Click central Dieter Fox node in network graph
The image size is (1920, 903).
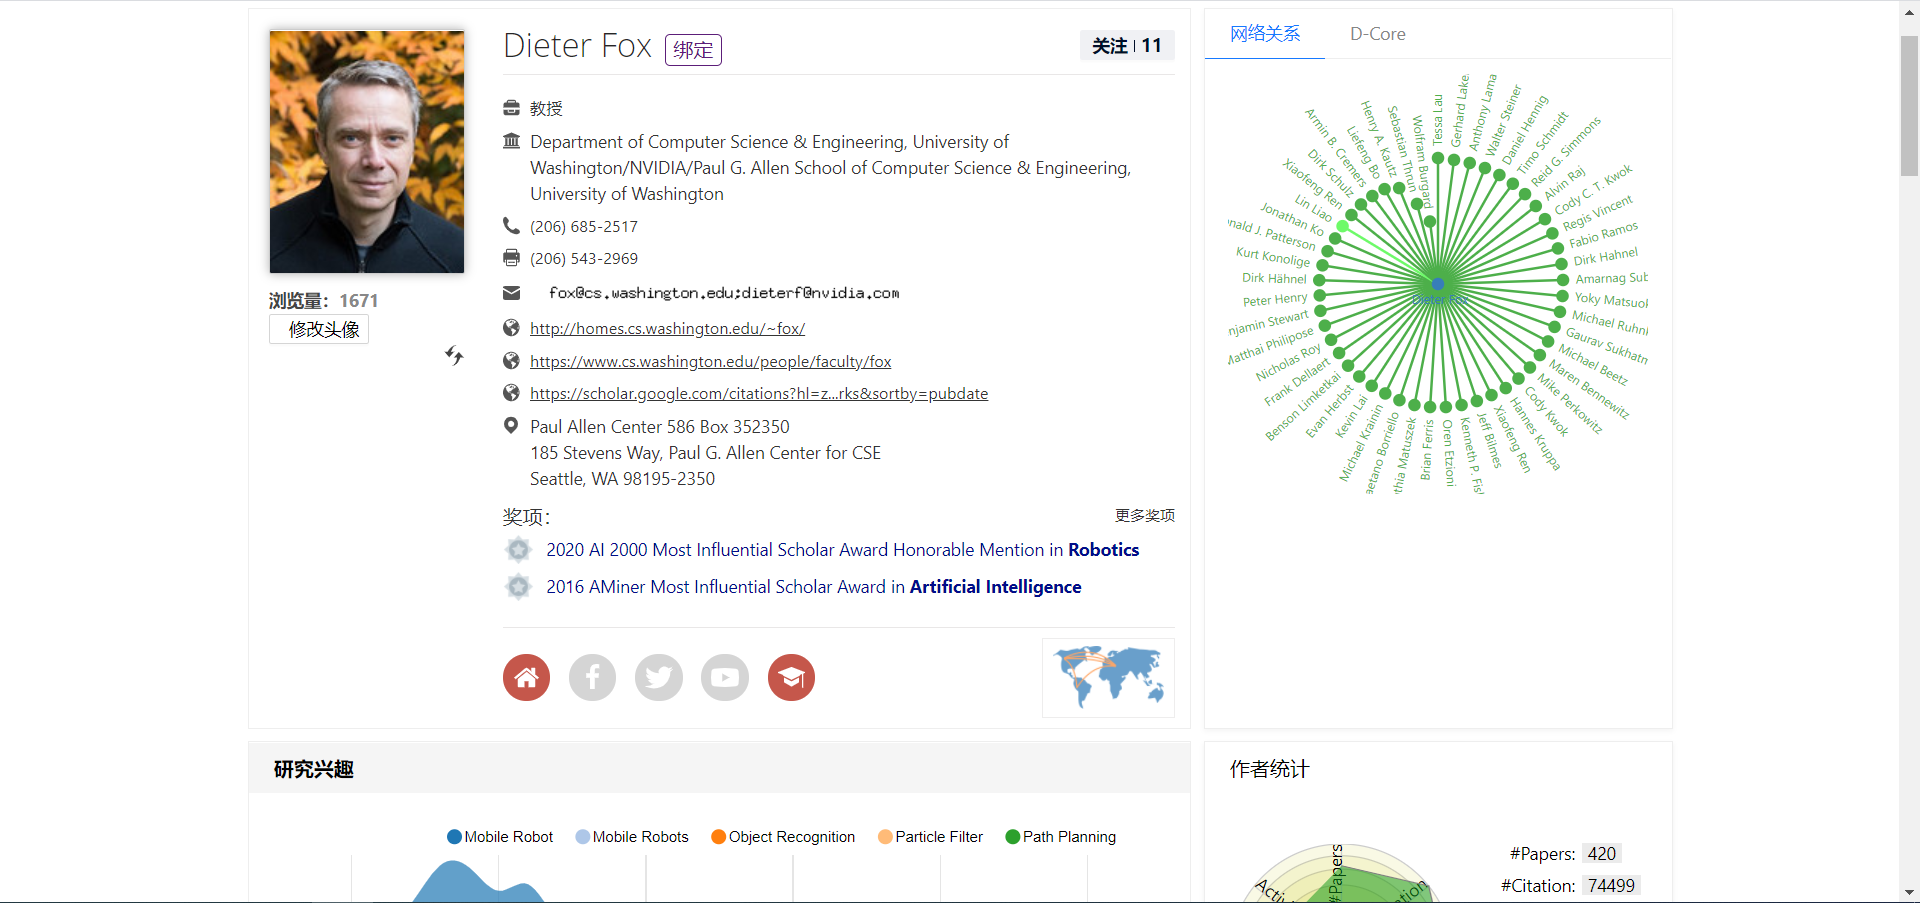coord(1438,285)
